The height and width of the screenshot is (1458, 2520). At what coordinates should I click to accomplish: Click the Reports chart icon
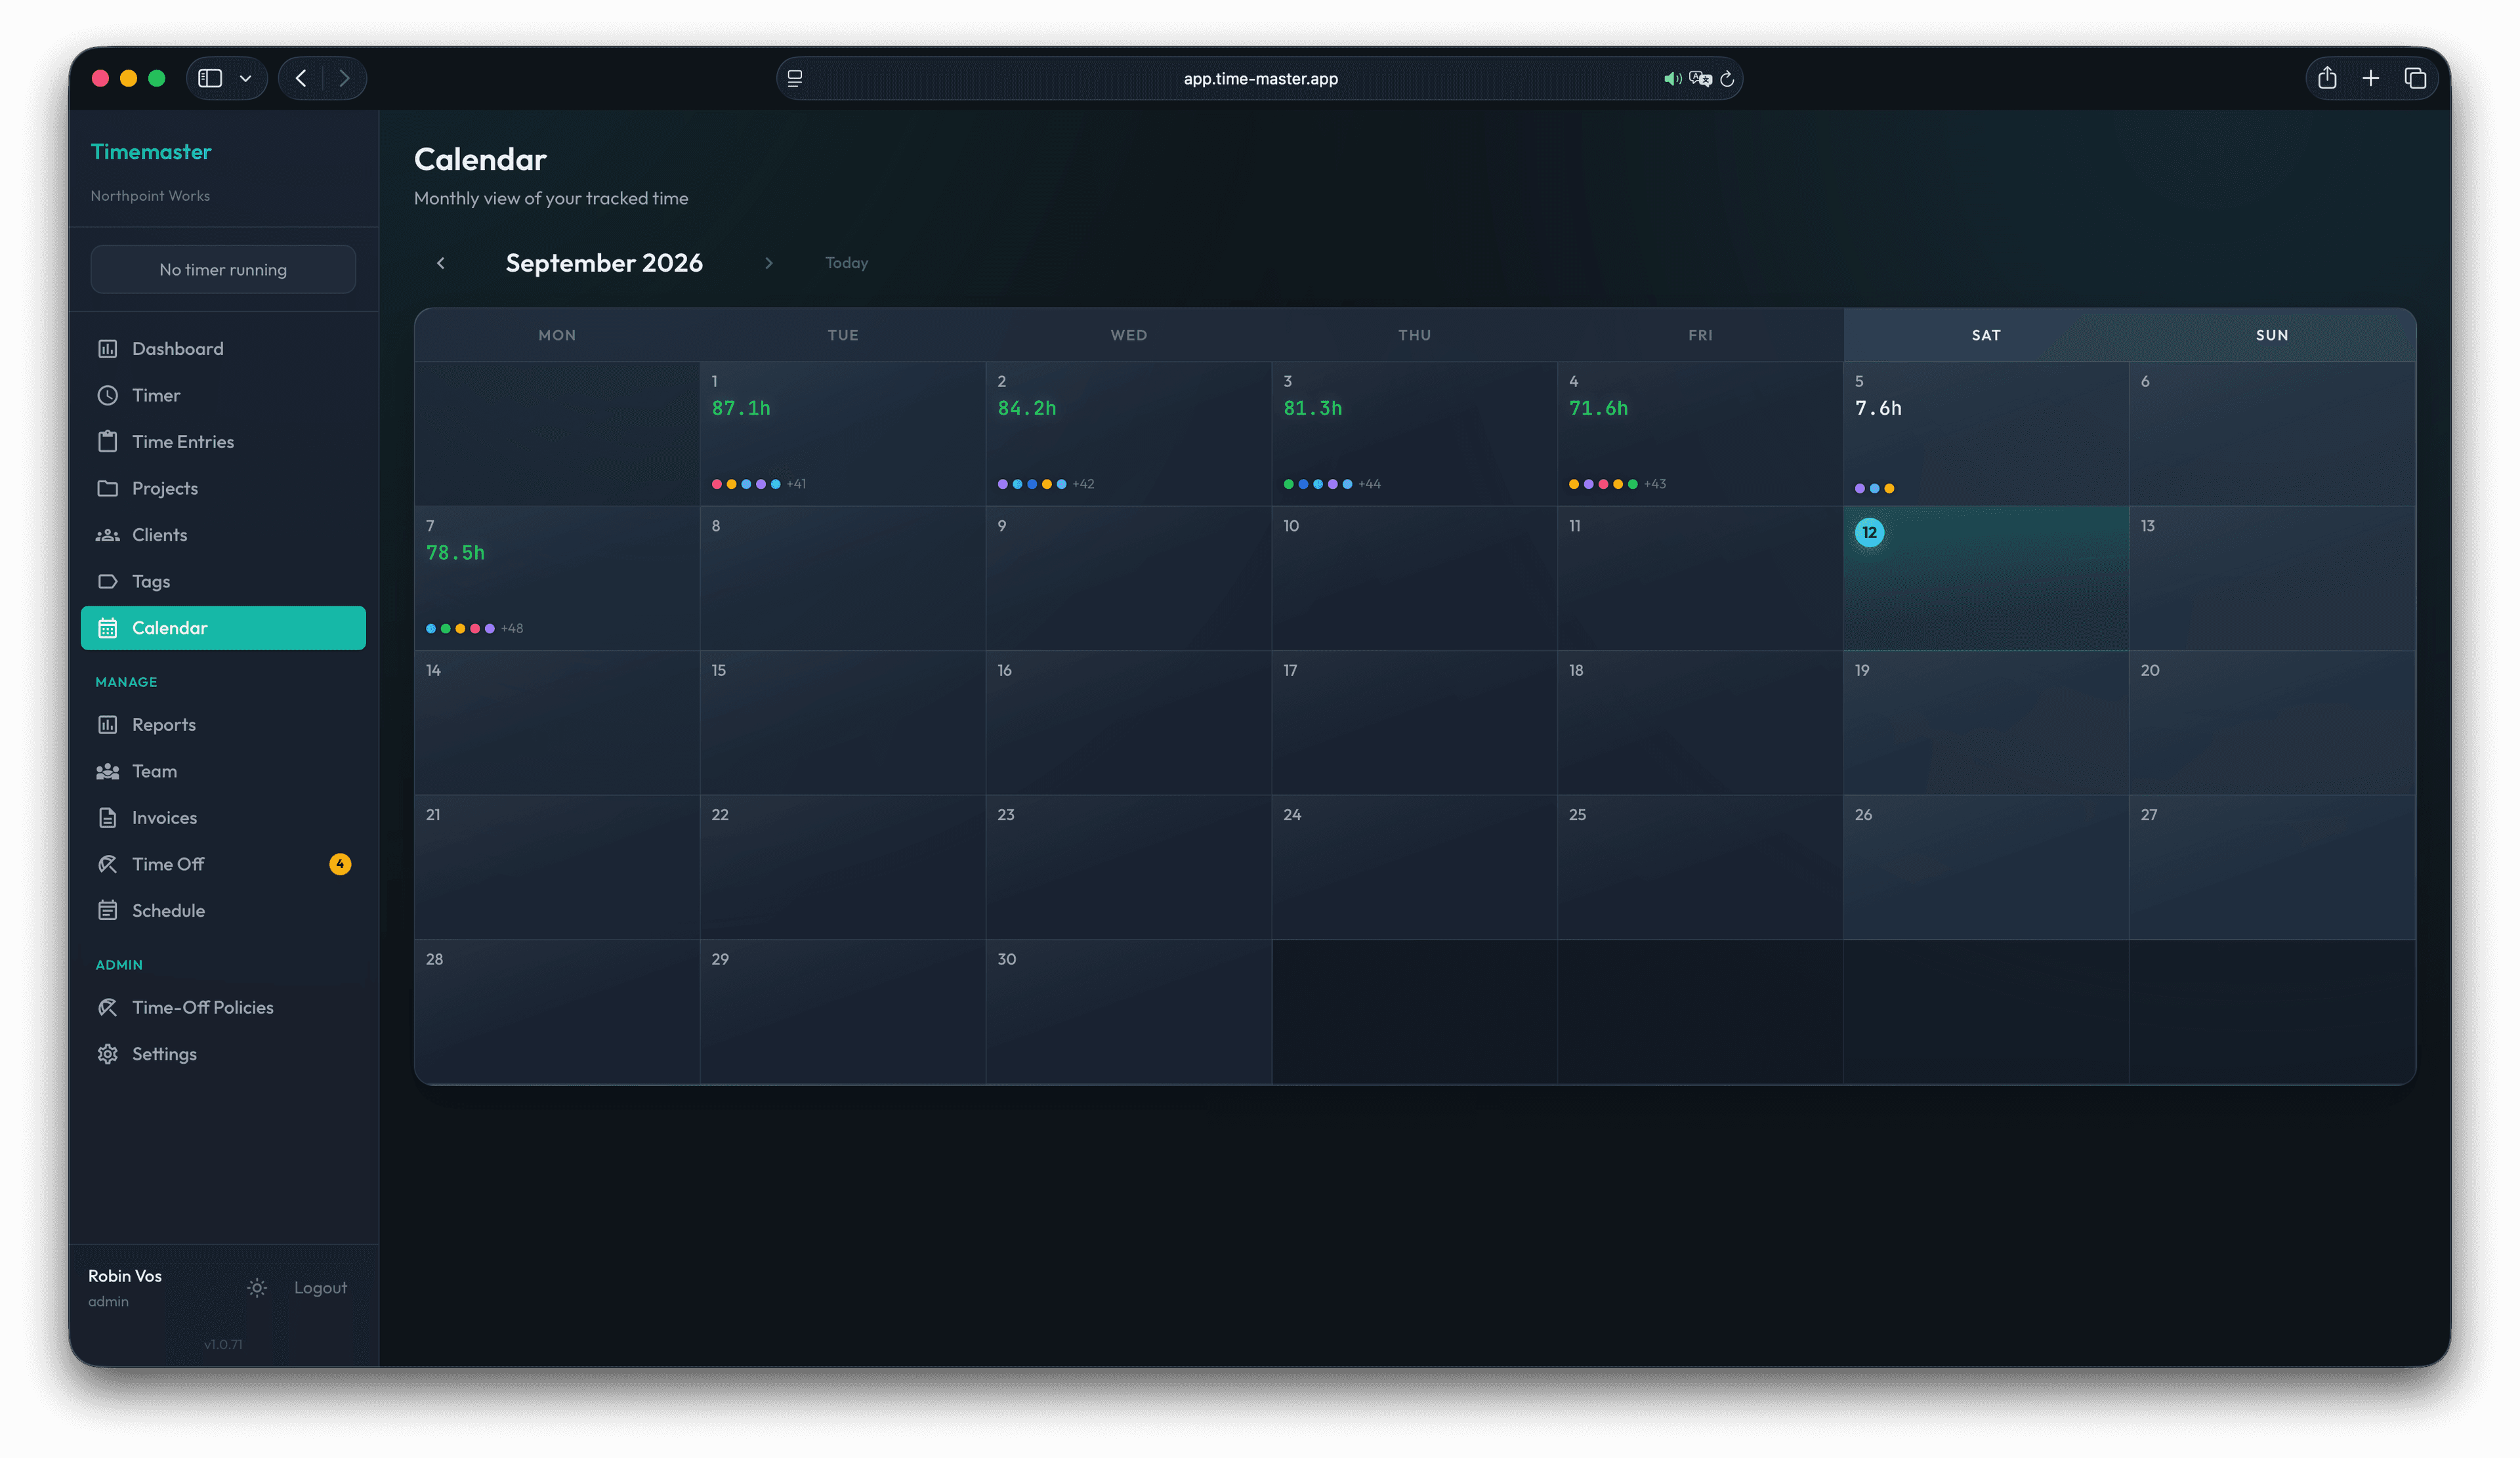pos(107,725)
